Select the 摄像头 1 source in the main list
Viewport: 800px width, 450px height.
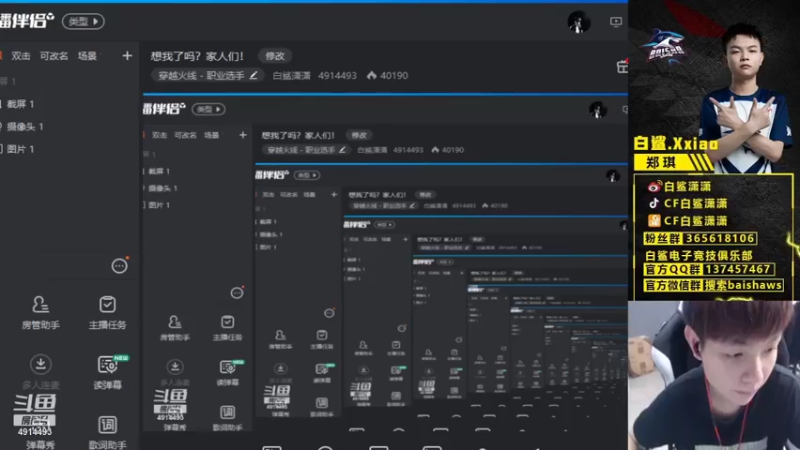pyautogui.click(x=25, y=127)
